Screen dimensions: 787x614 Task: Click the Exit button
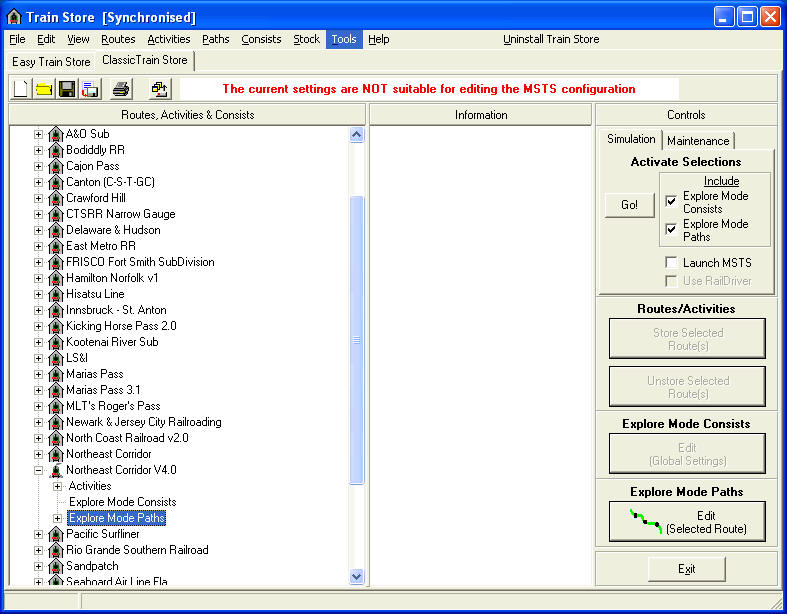687,569
